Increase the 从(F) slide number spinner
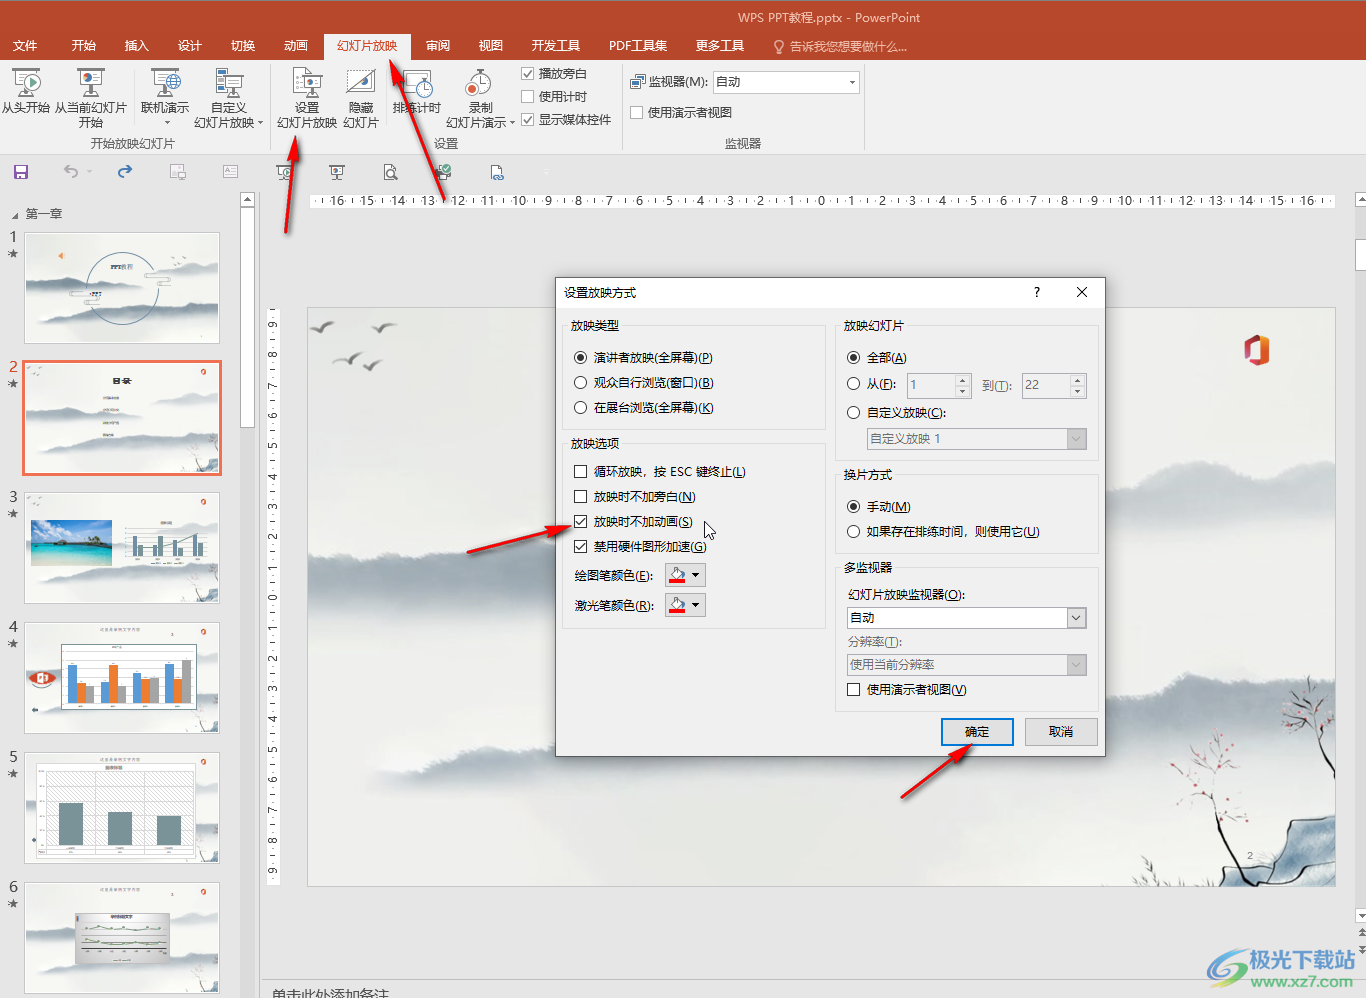This screenshot has height=998, width=1366. point(963,380)
